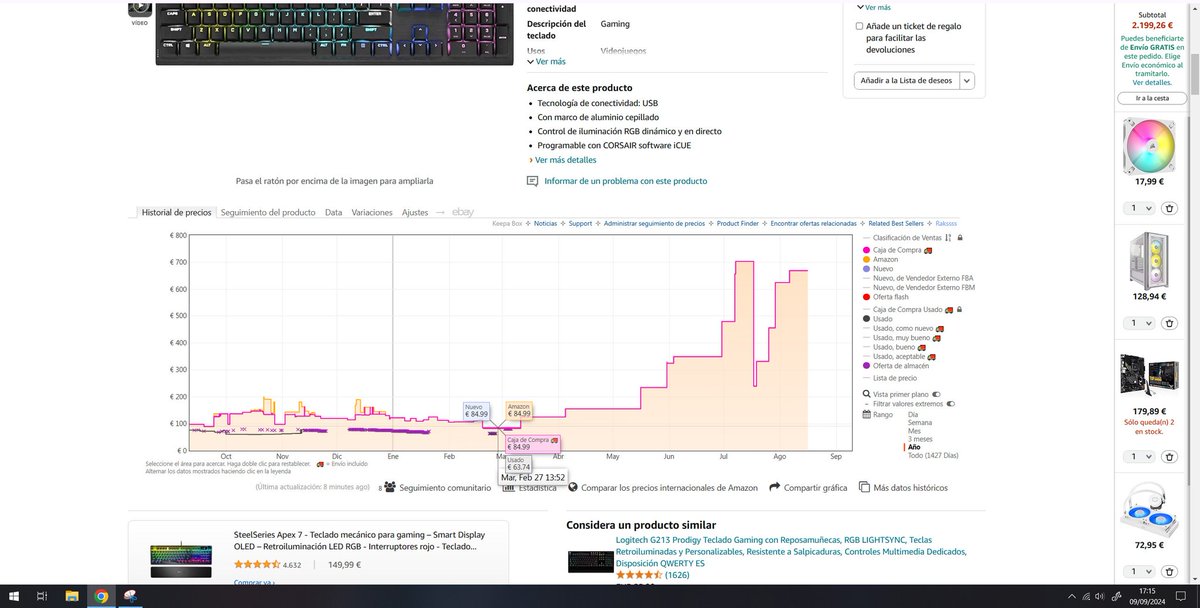The height and width of the screenshot is (608, 1200).
Task: Open the quantity dropdown for the 179,89 € motherboard
Action: (1141, 456)
